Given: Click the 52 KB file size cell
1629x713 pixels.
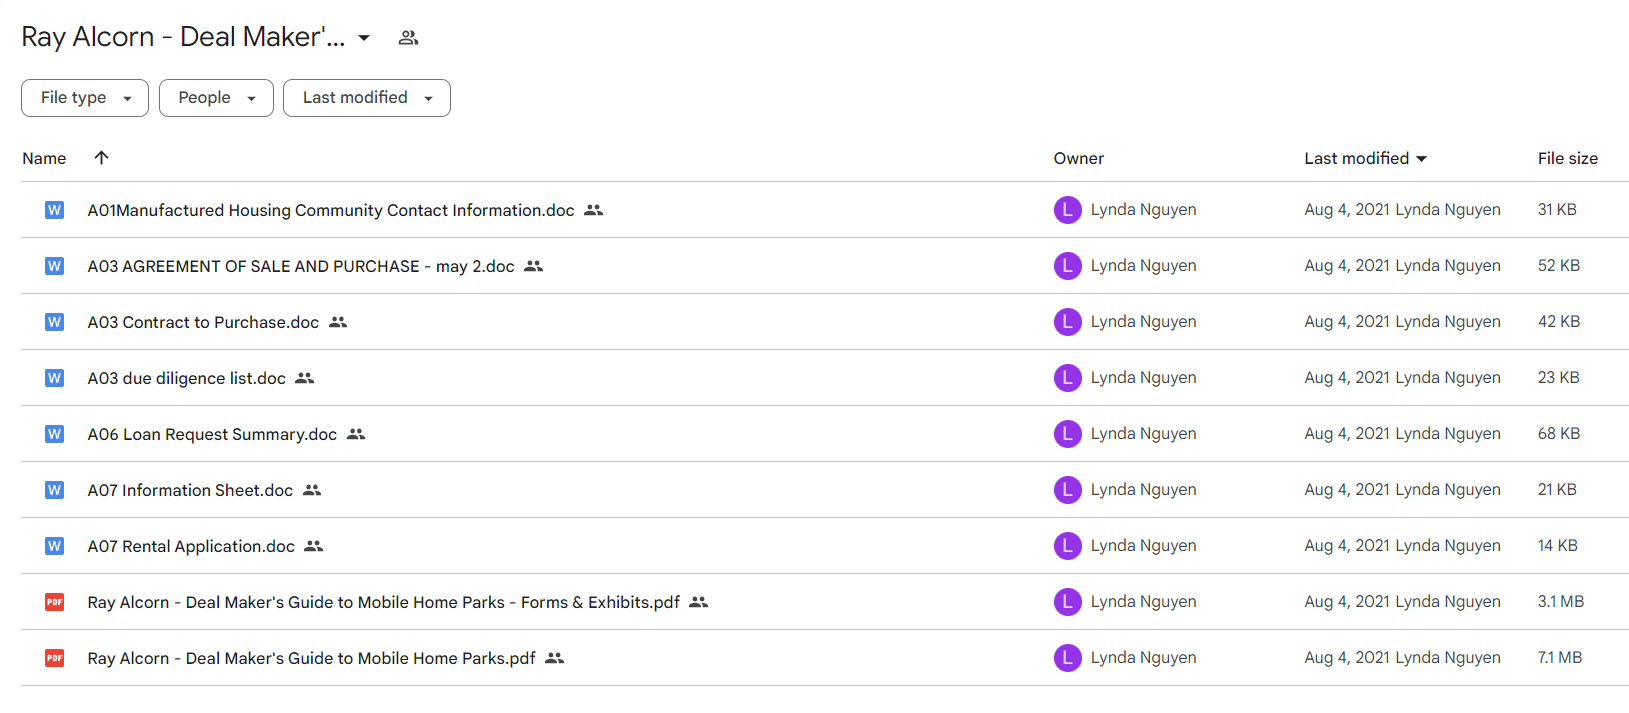Looking at the screenshot, I should (1559, 266).
